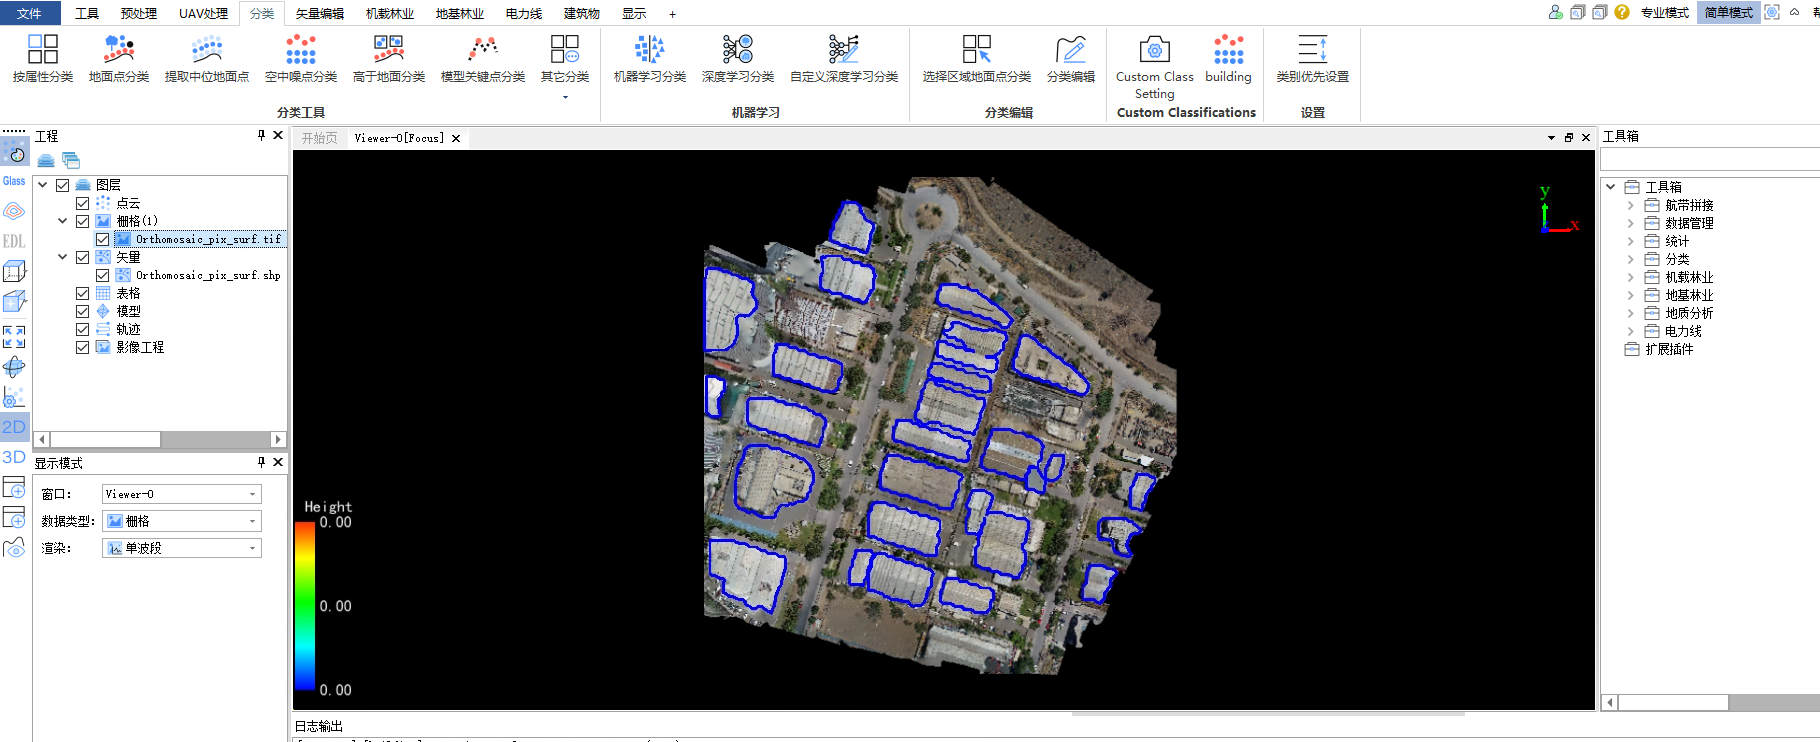Hide the Orthomosaic_pix_surf.tif layer

click(103, 239)
